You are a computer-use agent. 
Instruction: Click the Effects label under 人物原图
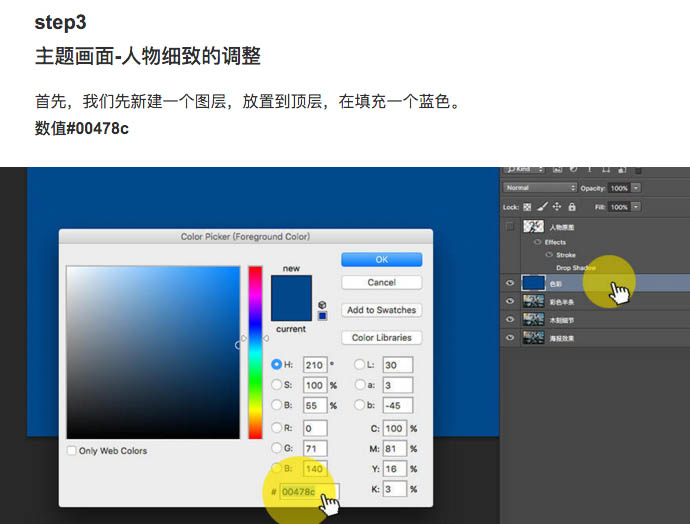(x=555, y=242)
